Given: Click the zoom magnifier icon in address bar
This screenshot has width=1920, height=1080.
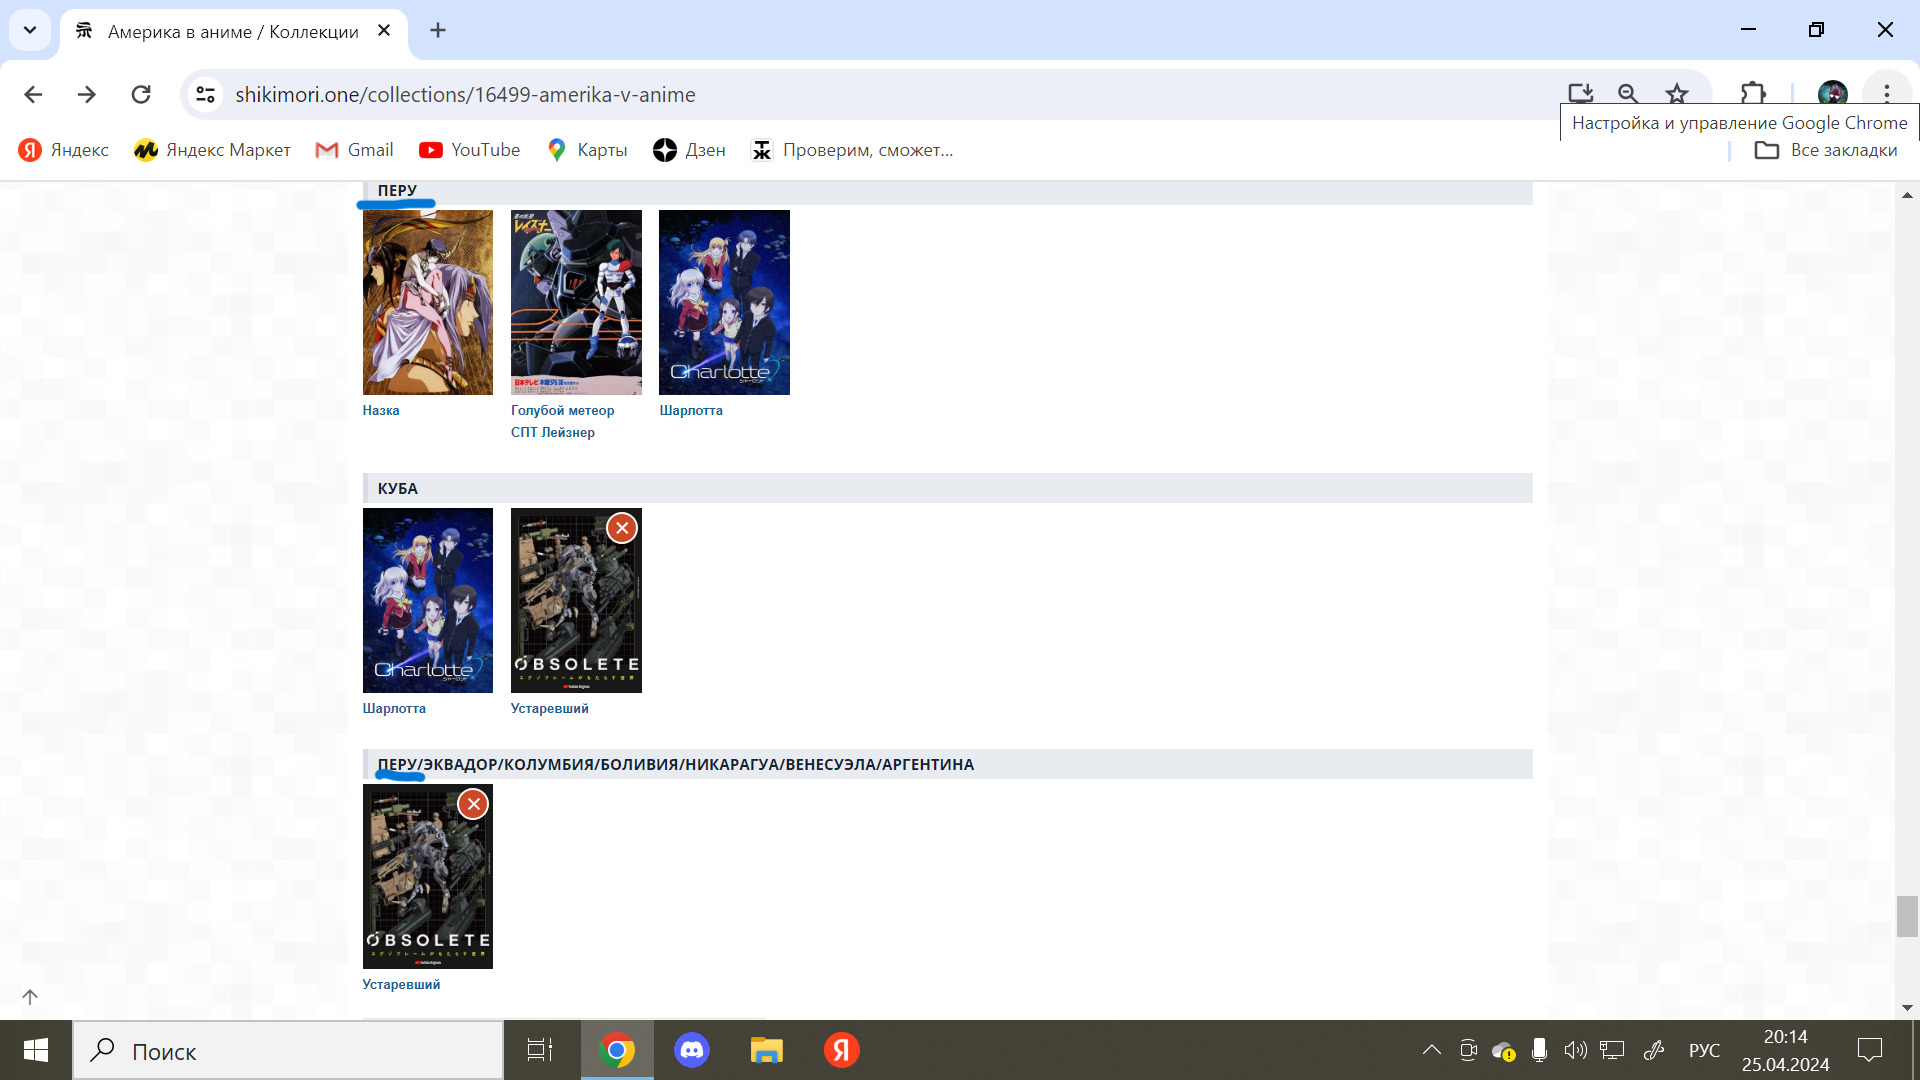Looking at the screenshot, I should [x=1628, y=94].
